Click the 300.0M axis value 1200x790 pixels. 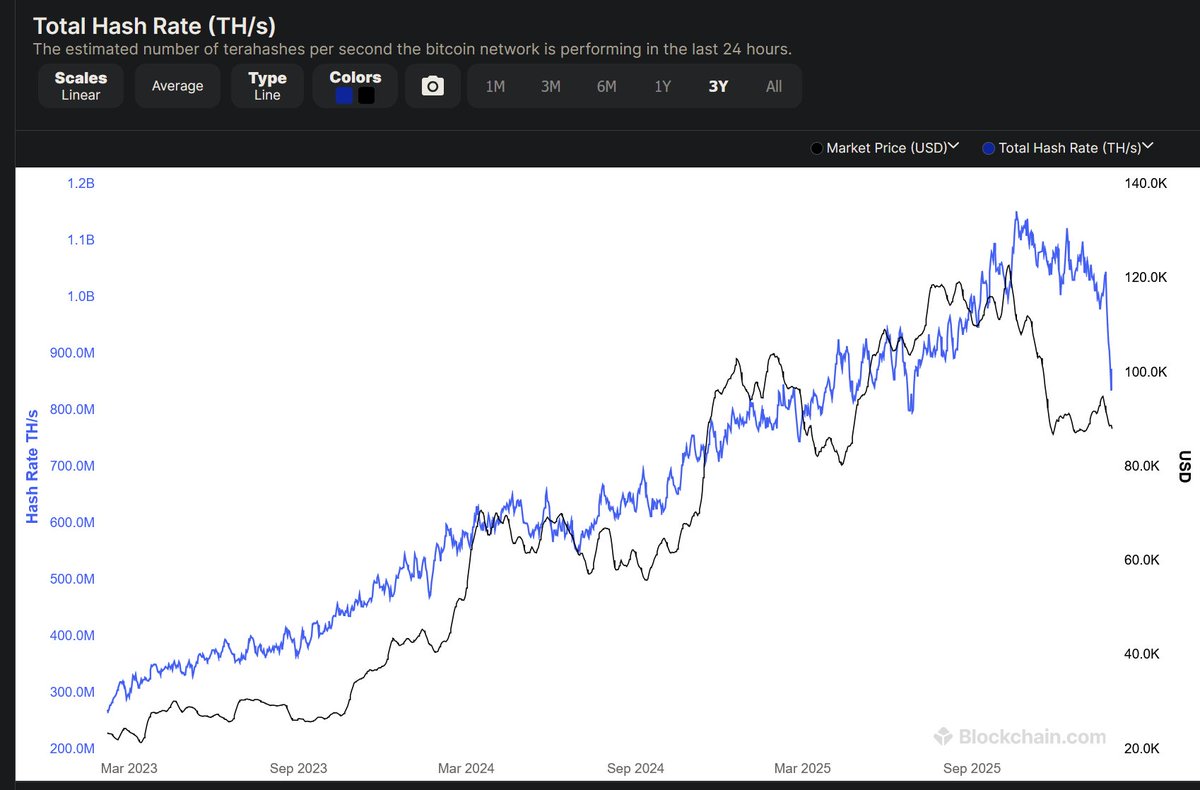[x=72, y=692]
